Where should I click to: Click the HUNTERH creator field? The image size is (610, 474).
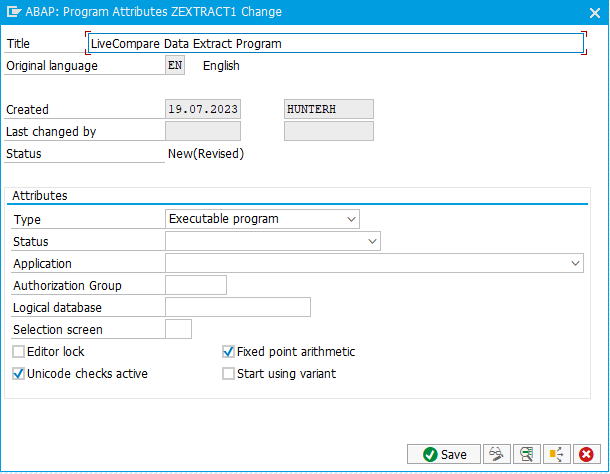(329, 109)
